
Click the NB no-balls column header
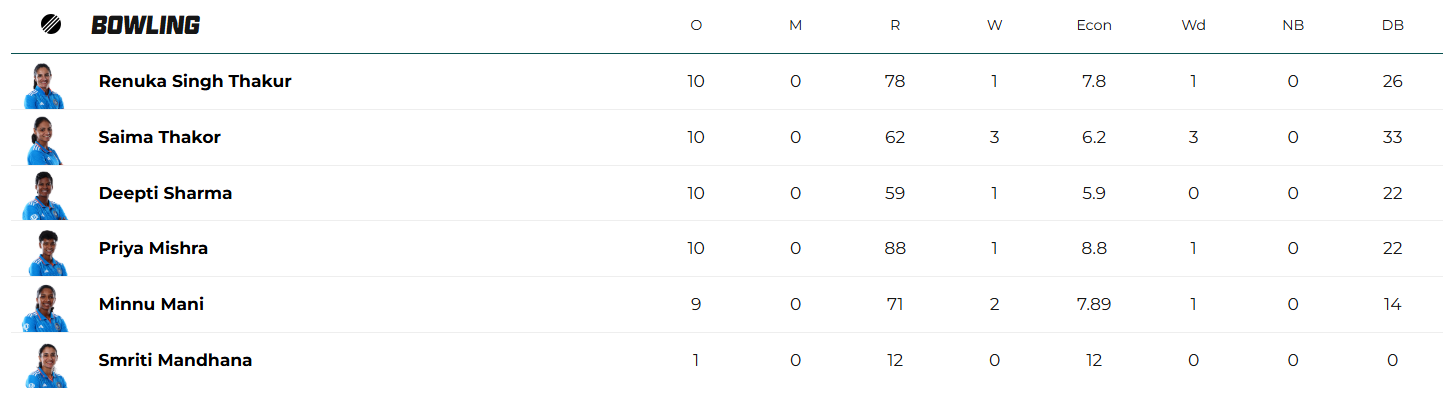pyautogui.click(x=1293, y=26)
